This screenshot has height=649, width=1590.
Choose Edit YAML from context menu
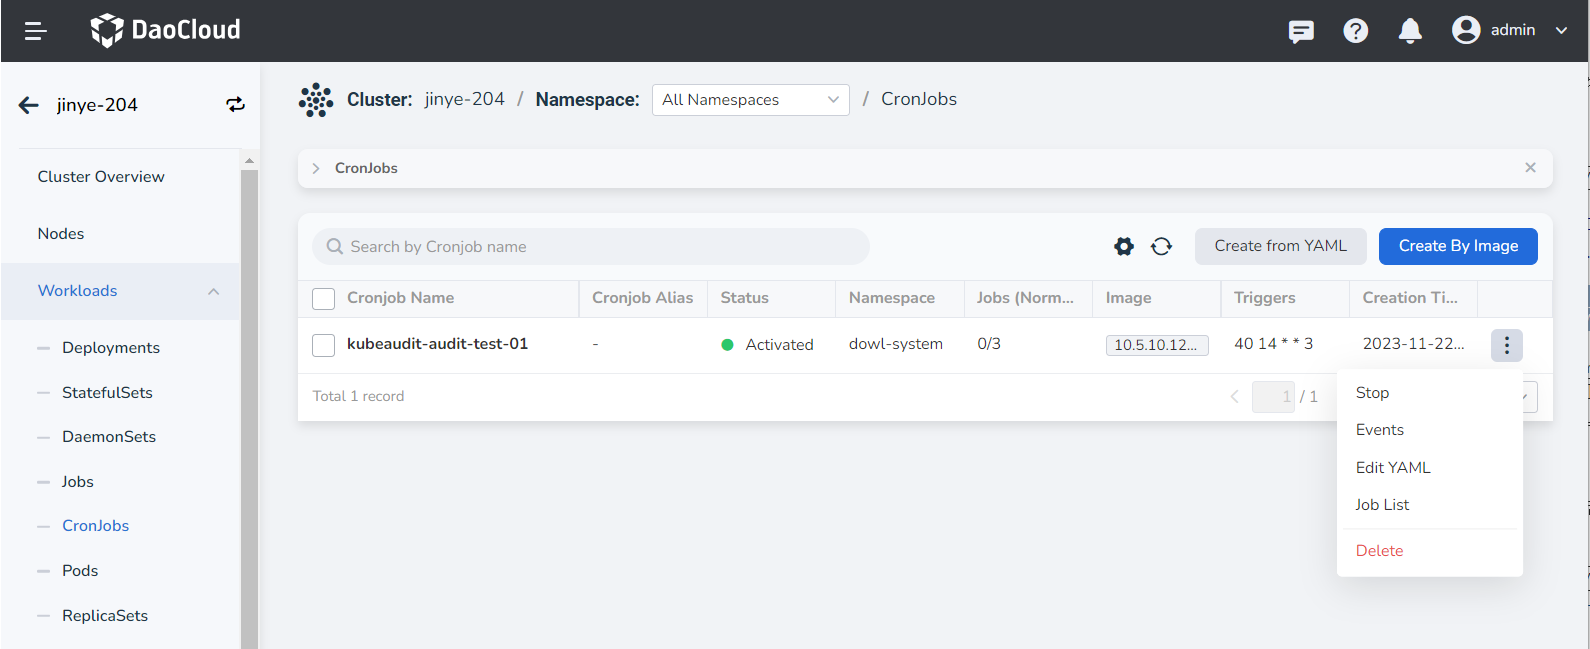click(x=1393, y=468)
